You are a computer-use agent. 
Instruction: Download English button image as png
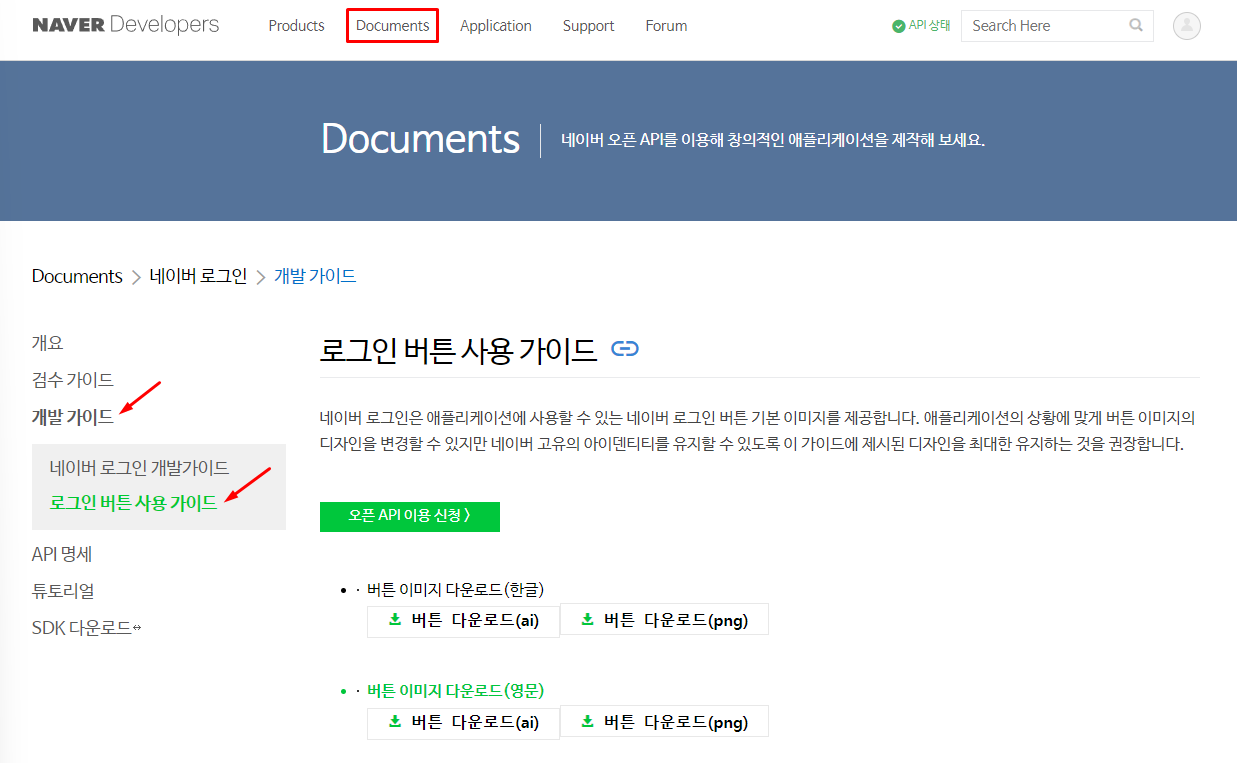point(664,722)
